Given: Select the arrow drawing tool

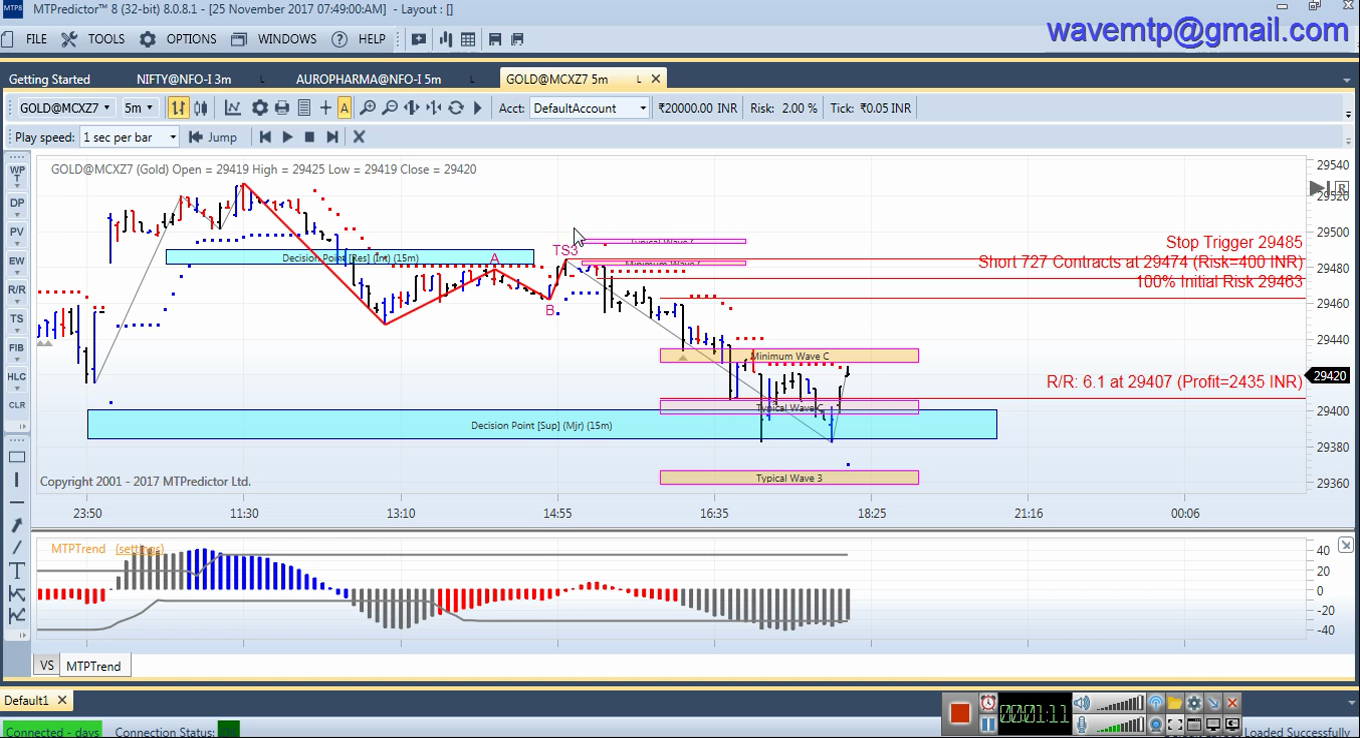Looking at the screenshot, I should (17, 525).
